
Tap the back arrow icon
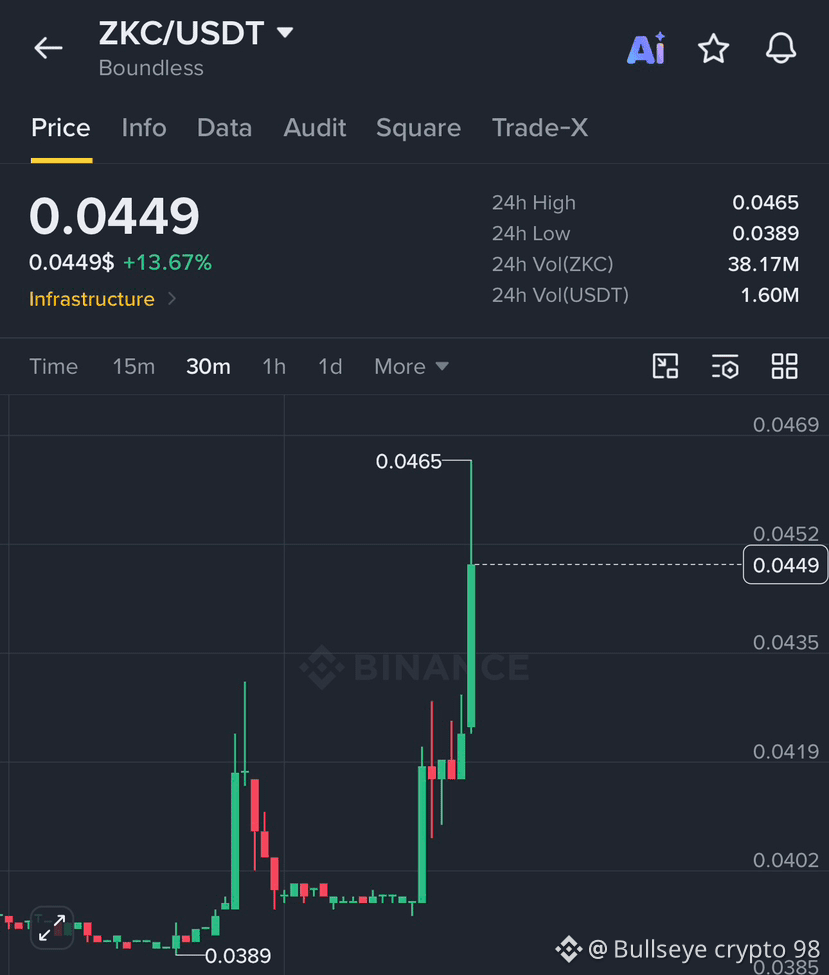click(48, 48)
